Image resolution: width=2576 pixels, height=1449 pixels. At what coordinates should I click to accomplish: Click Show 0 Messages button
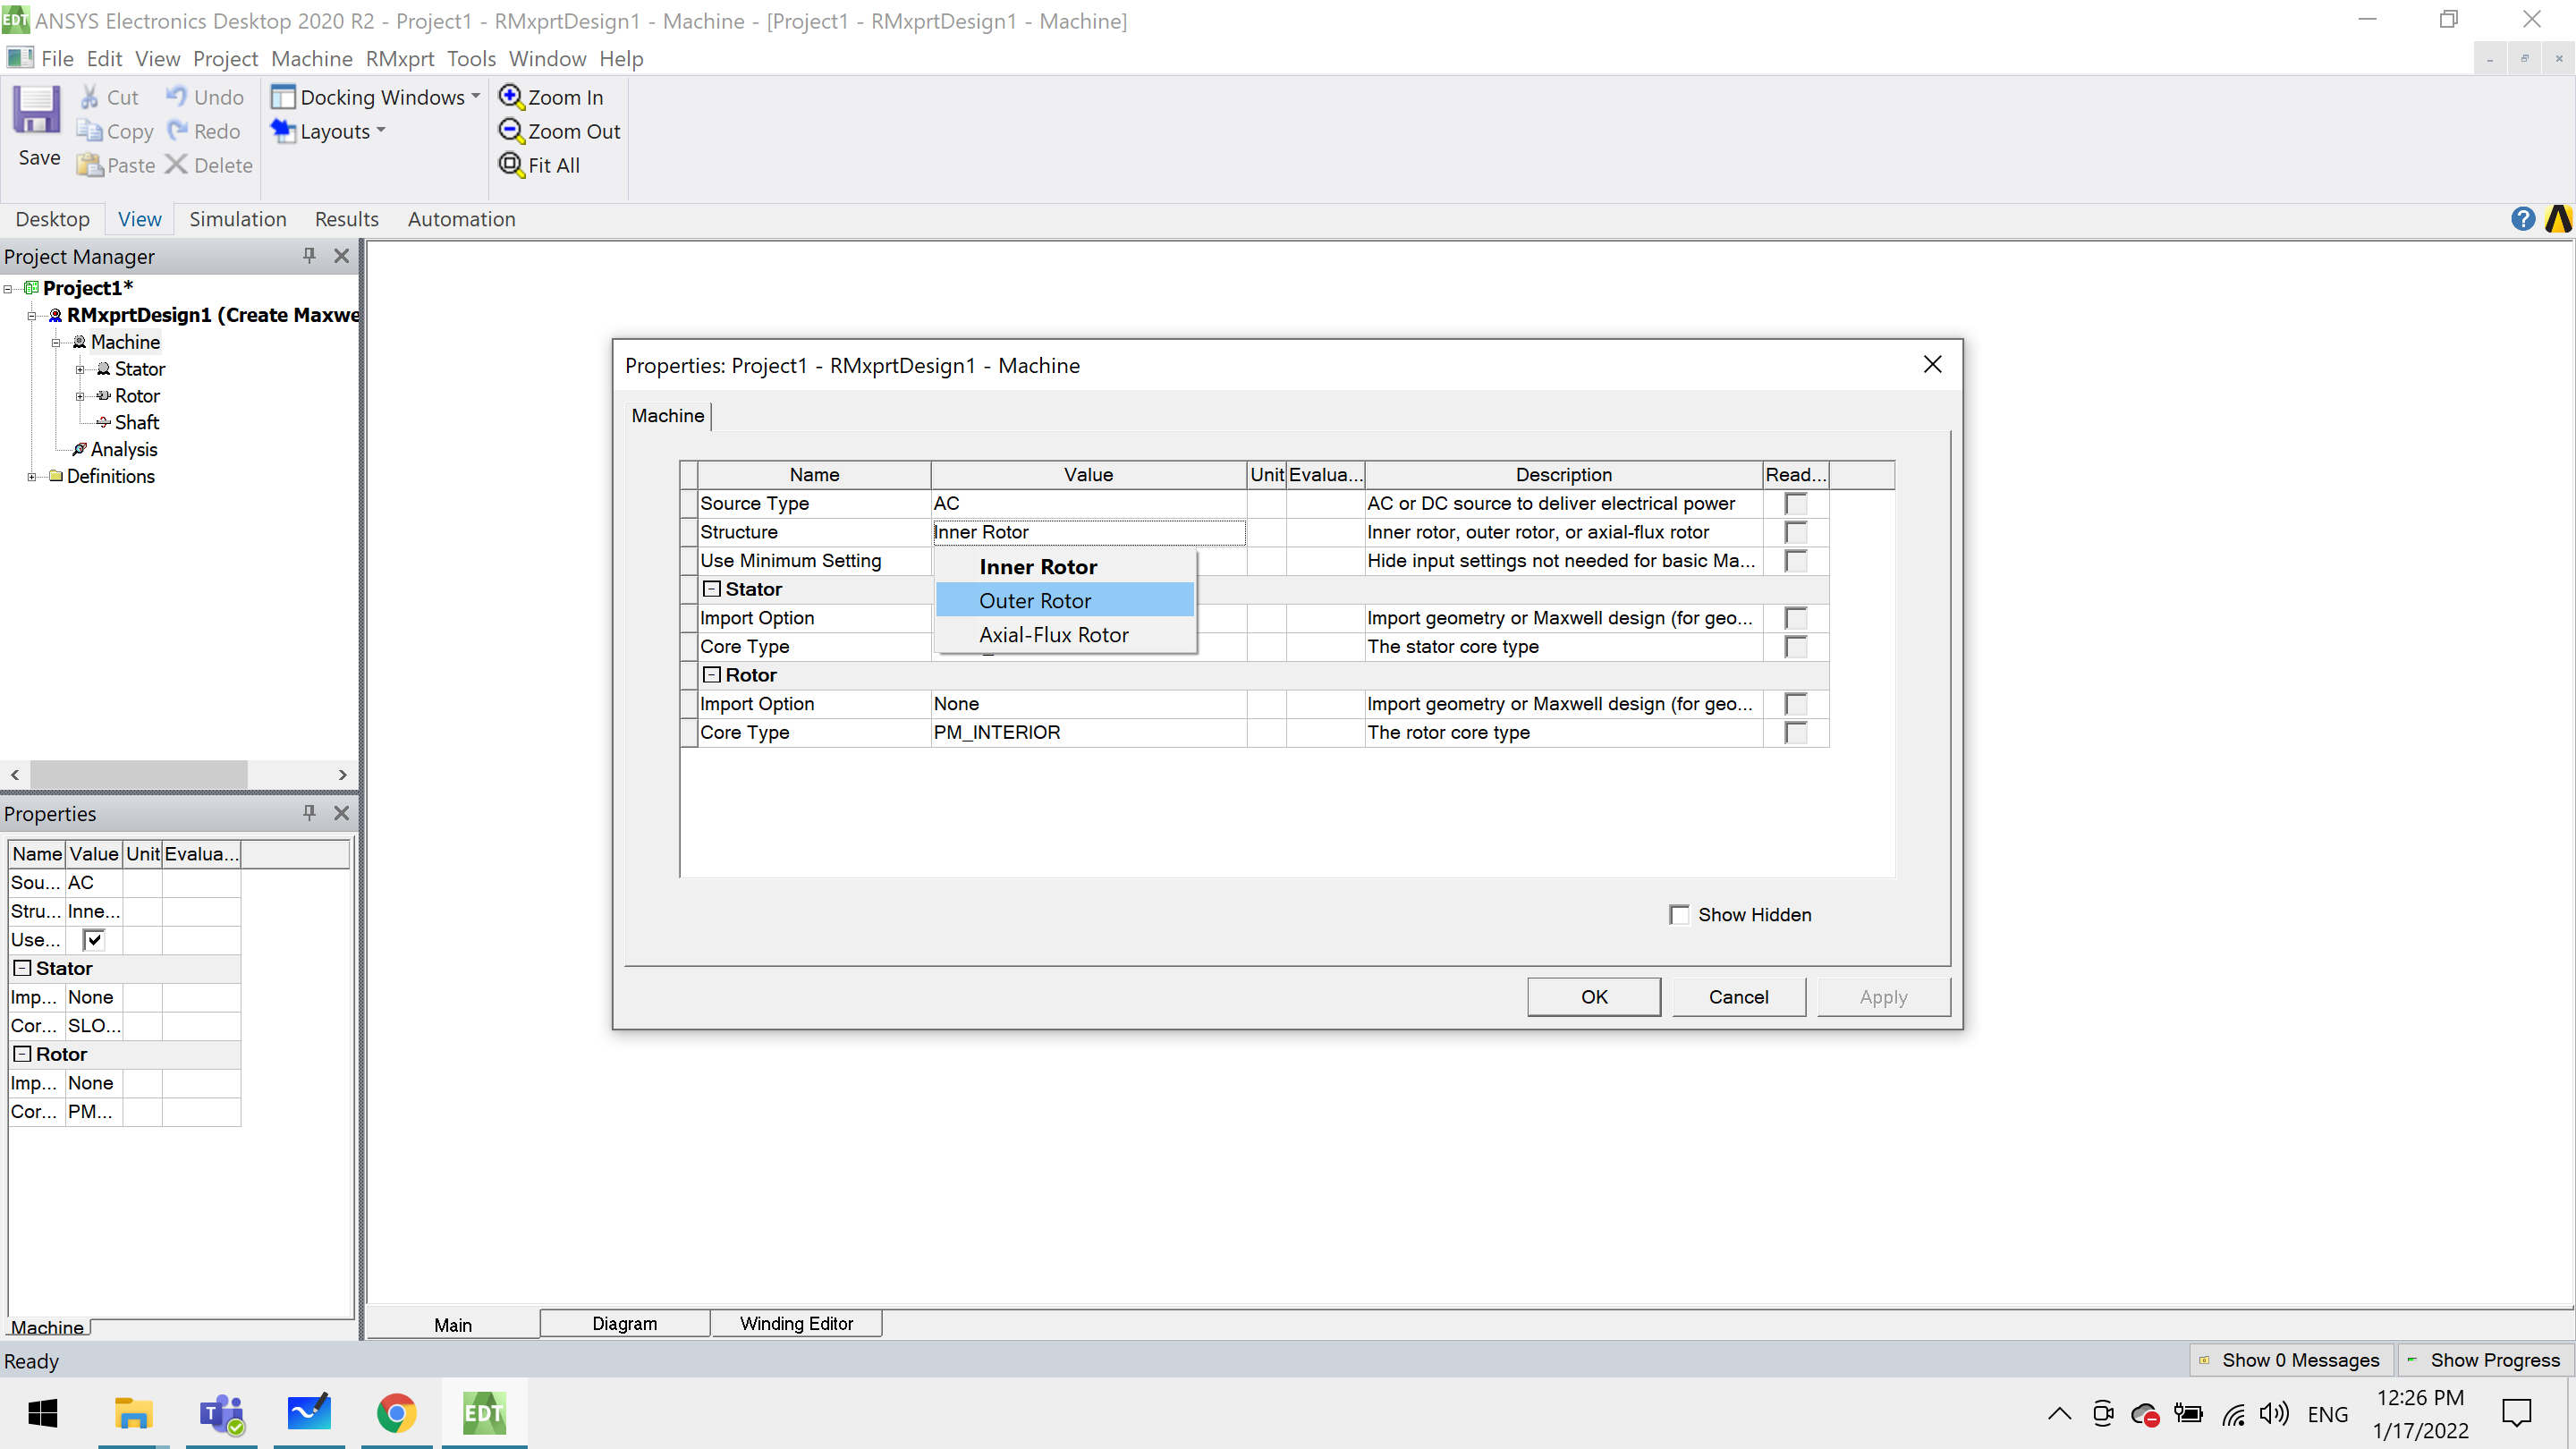point(2290,1360)
